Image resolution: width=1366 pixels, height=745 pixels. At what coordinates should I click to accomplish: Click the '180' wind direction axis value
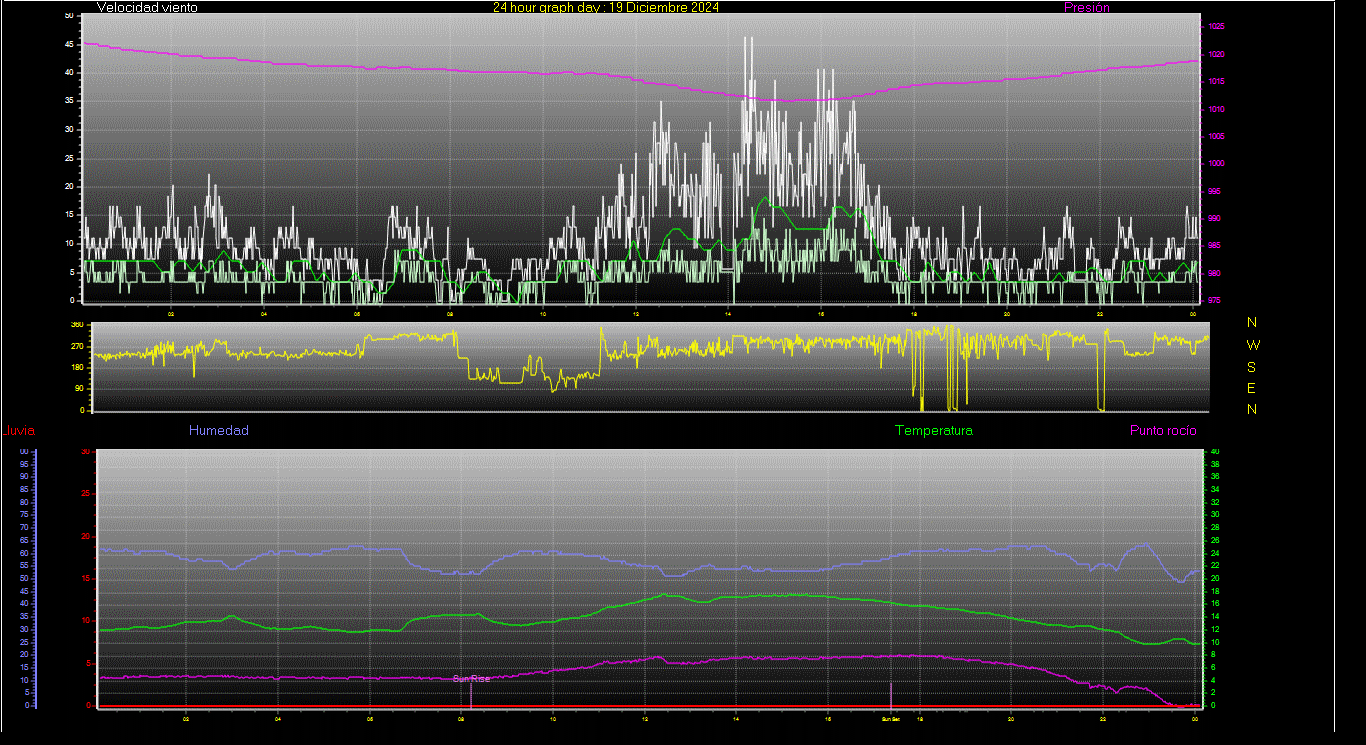[x=77, y=368]
